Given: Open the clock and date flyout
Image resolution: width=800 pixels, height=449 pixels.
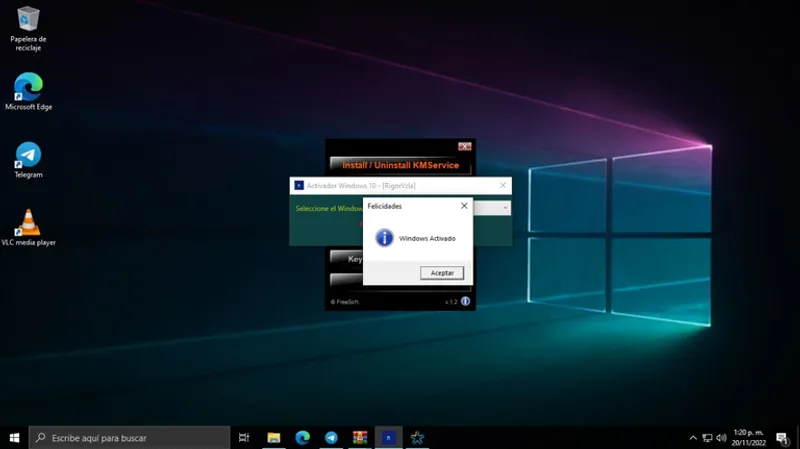Looking at the screenshot, I should (748, 438).
